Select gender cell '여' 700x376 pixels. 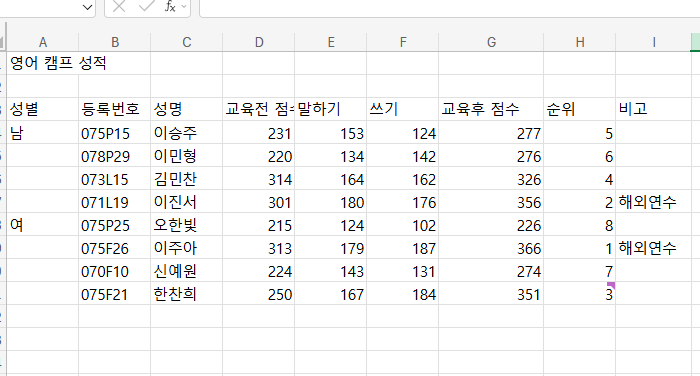(43, 225)
